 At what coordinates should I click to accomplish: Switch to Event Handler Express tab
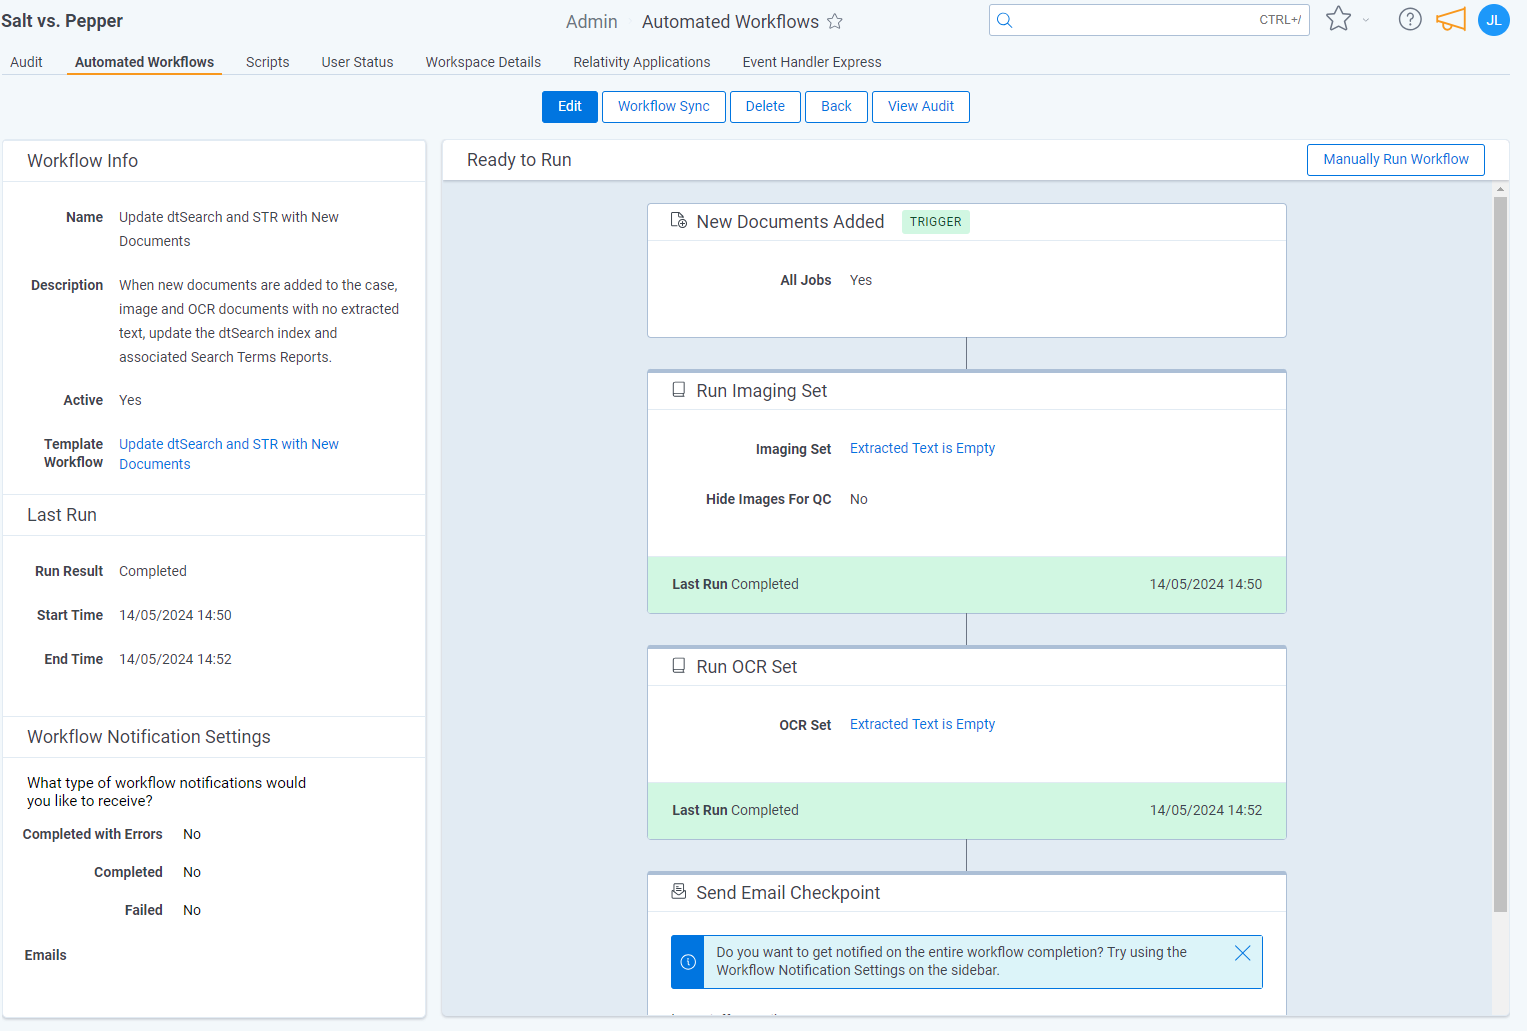tap(812, 62)
